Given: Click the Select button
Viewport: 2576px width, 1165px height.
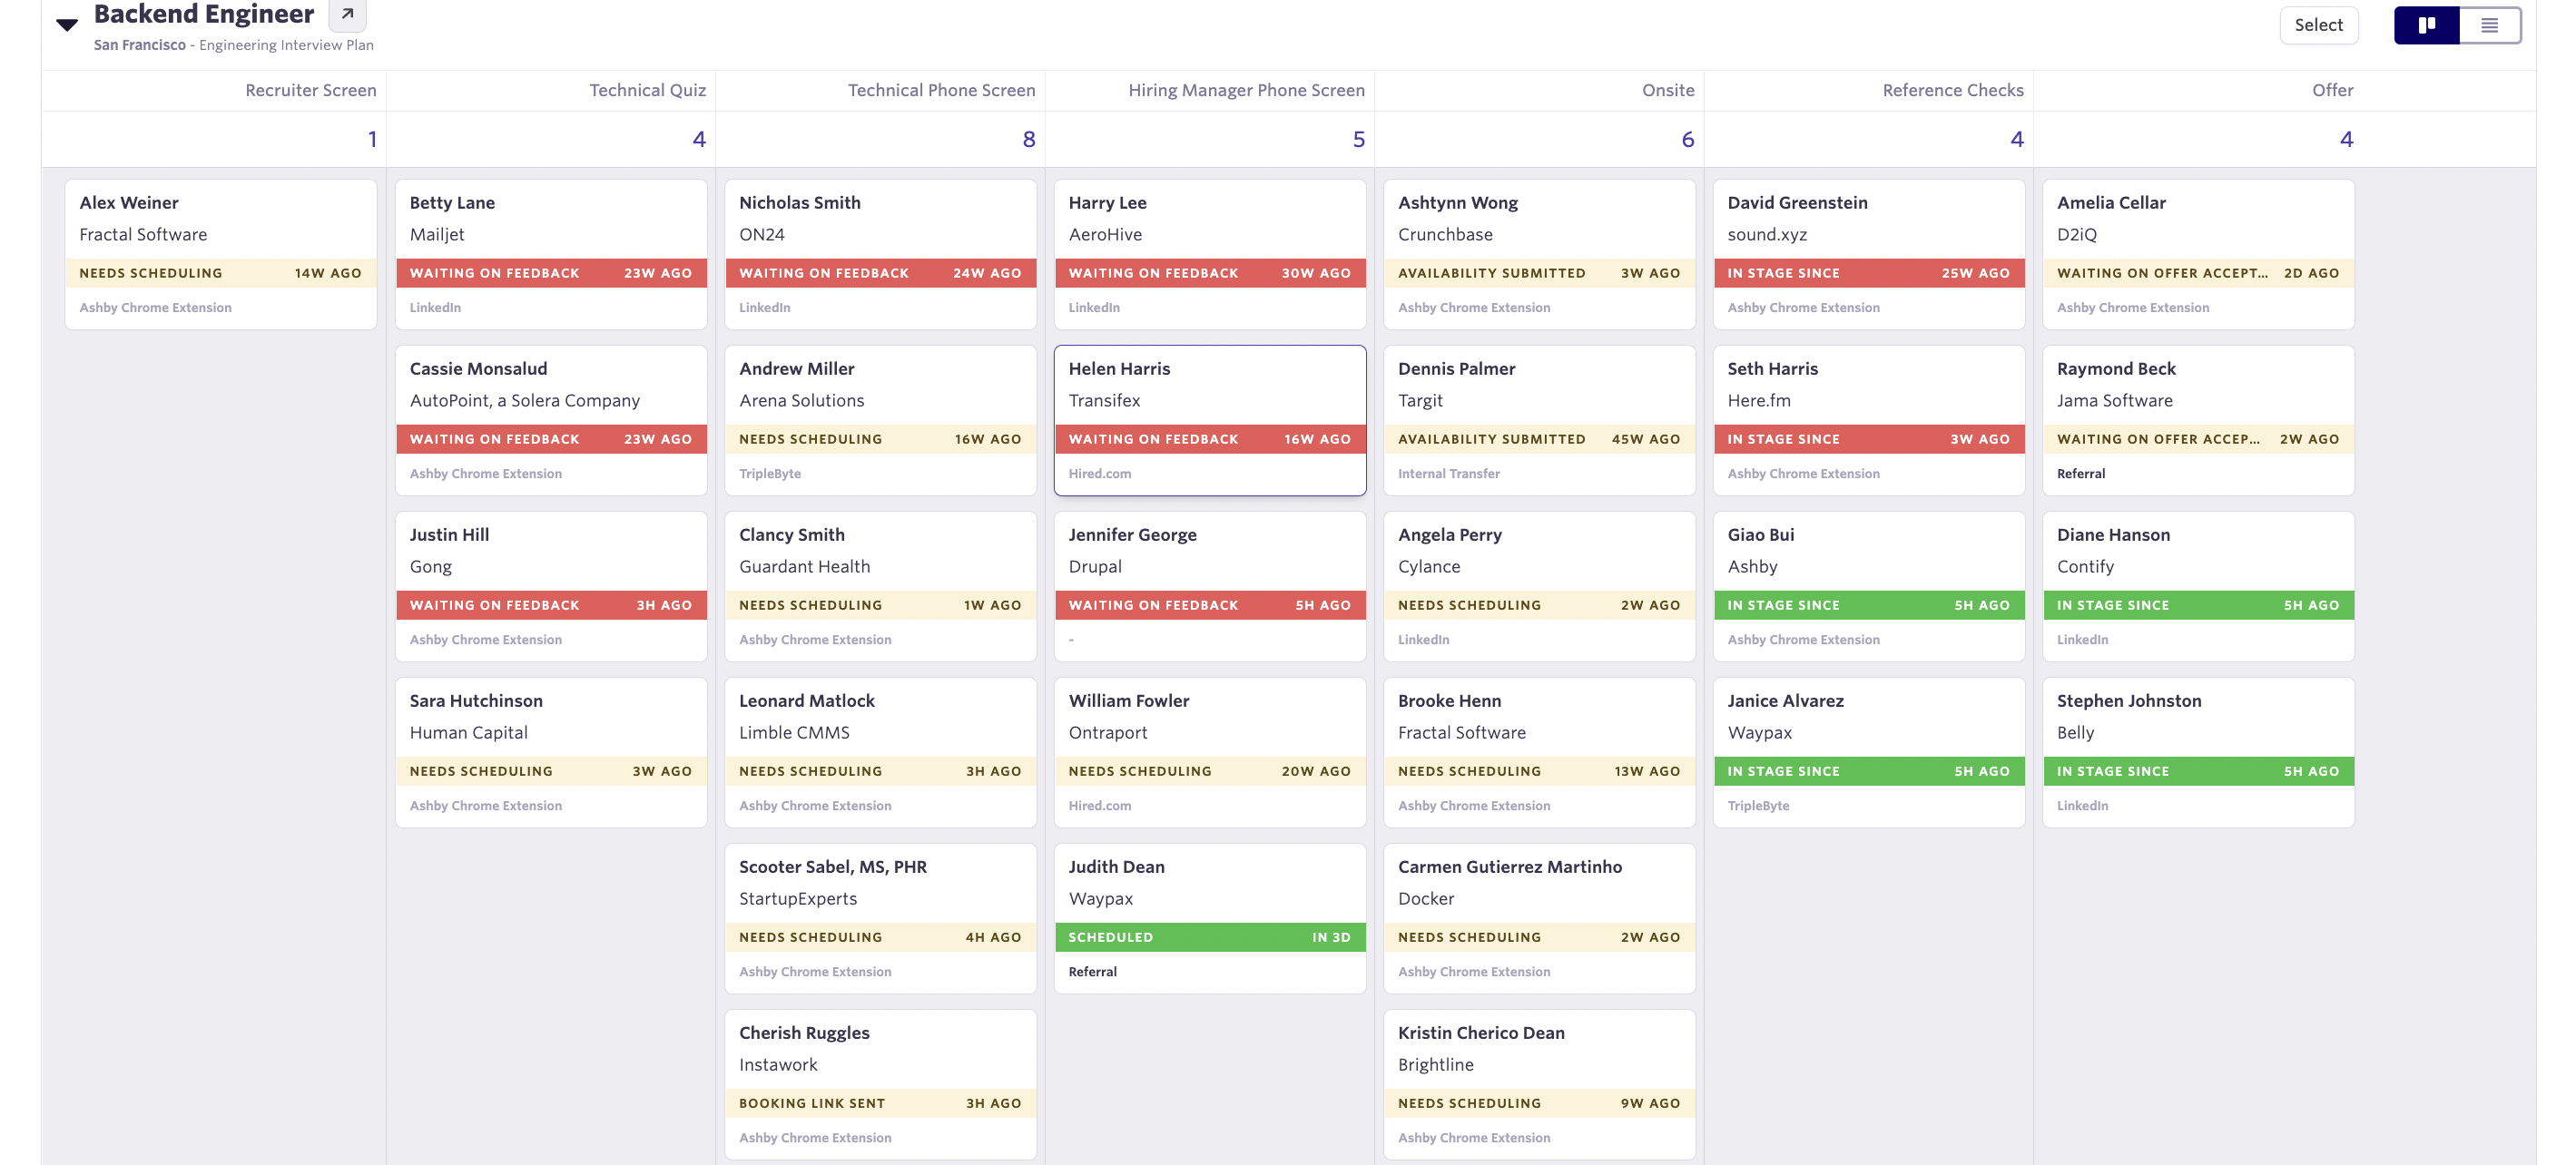Looking at the screenshot, I should coord(2318,25).
